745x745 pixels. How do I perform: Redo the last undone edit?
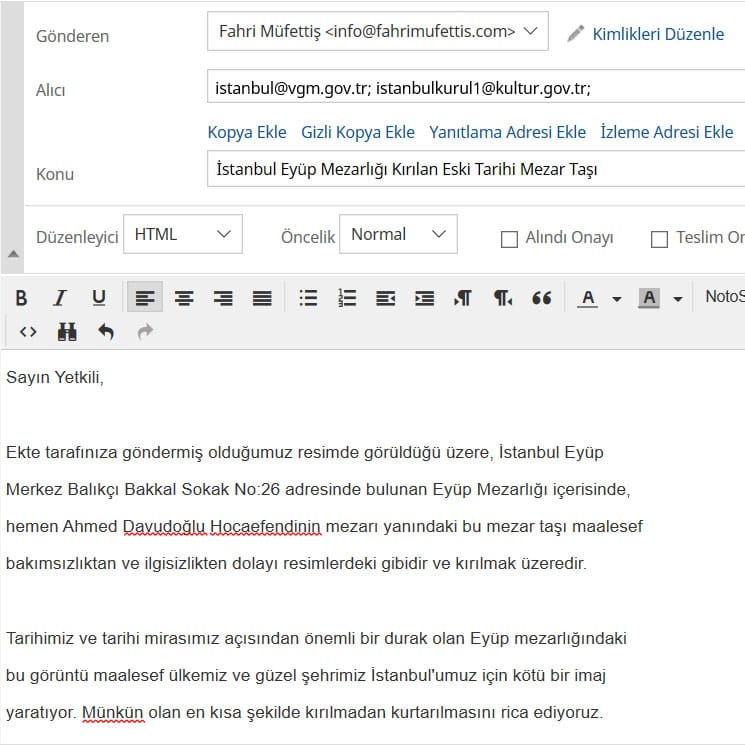pyautogui.click(x=145, y=332)
